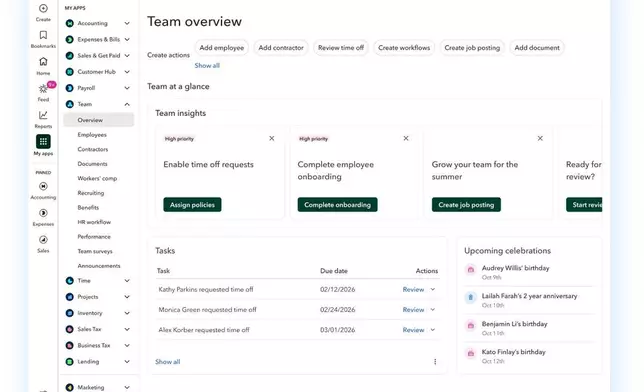
Task: Click the Accounting app icon in My Apps
Action: pyautogui.click(x=70, y=23)
